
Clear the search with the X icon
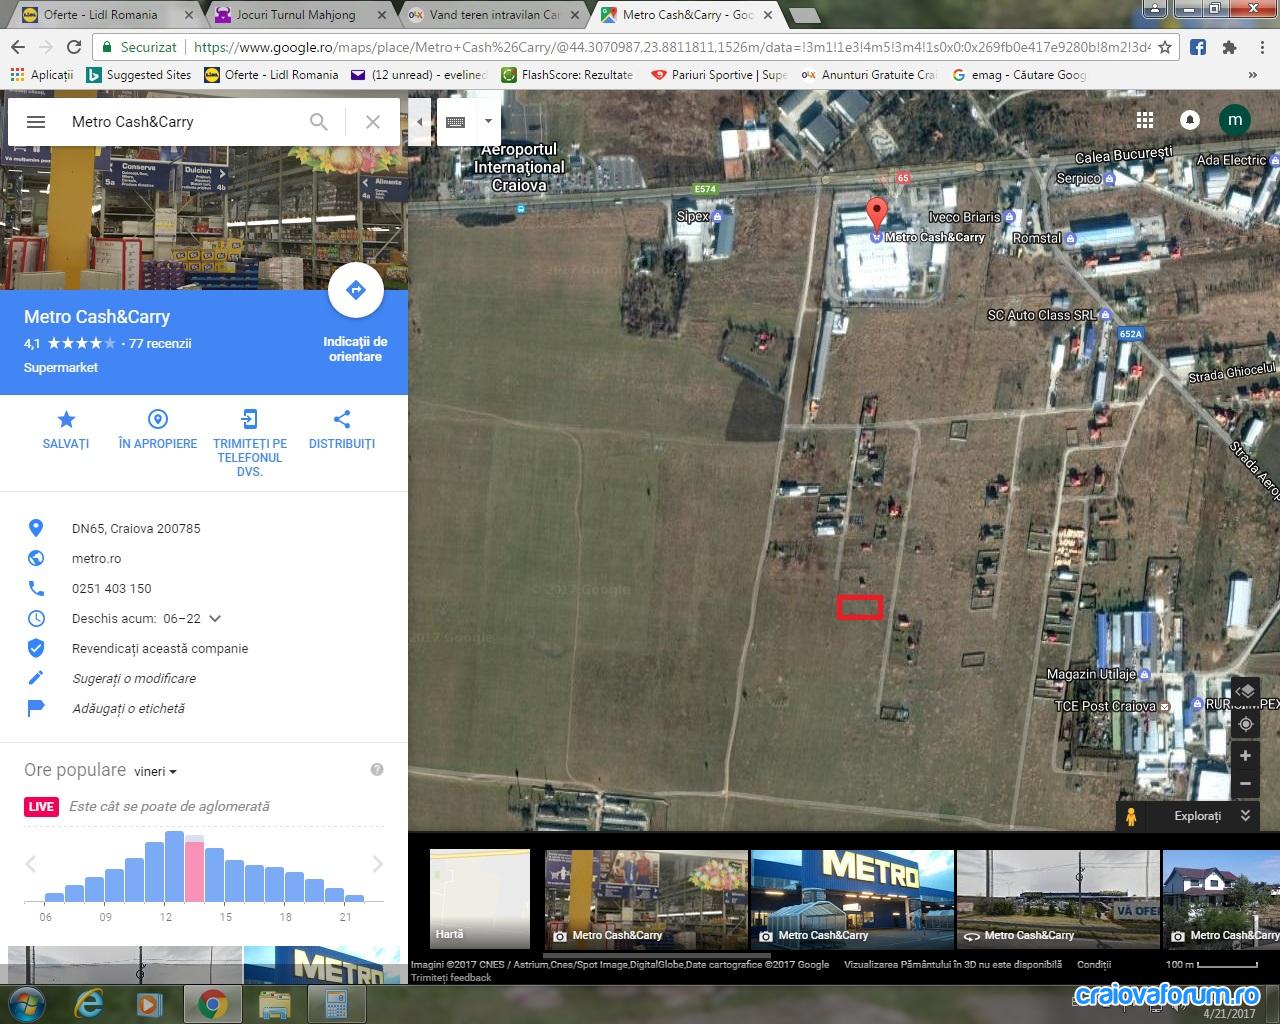(373, 122)
